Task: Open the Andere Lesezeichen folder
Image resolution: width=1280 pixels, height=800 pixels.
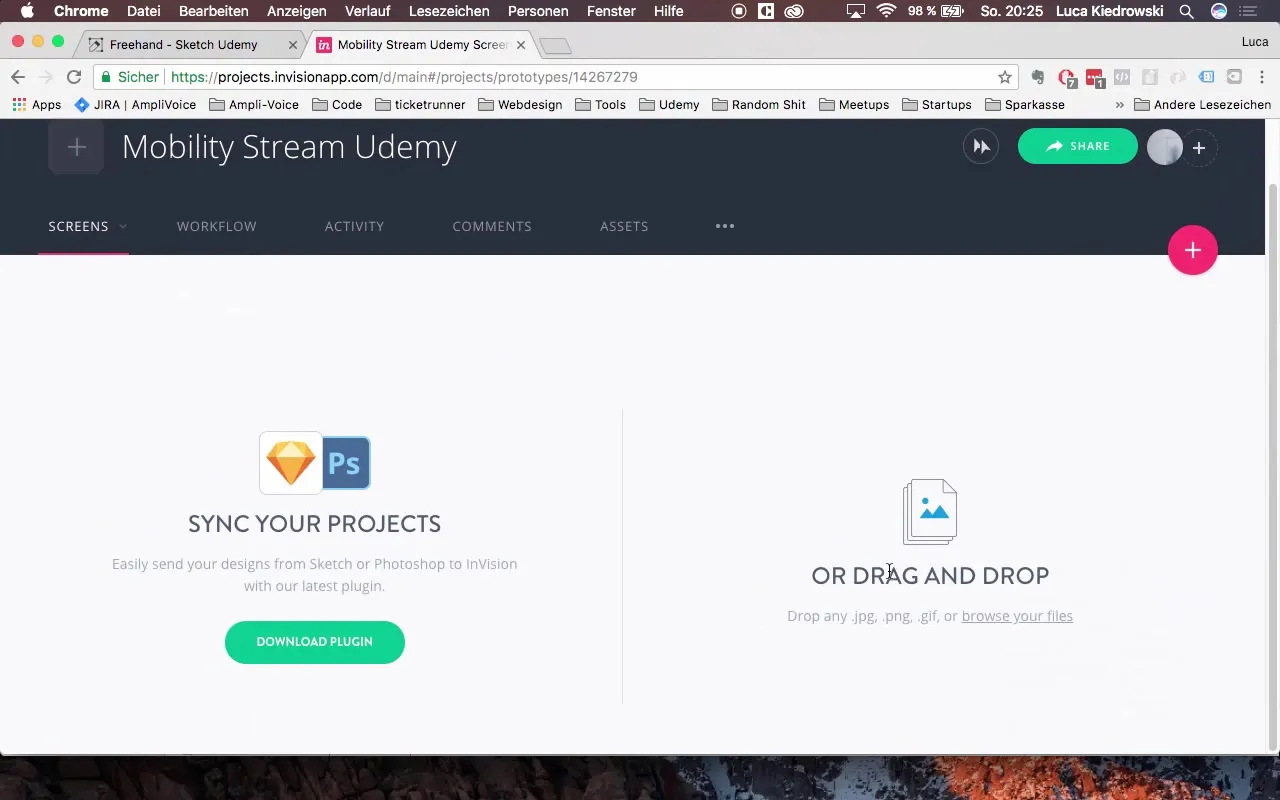Action: [x=1203, y=104]
